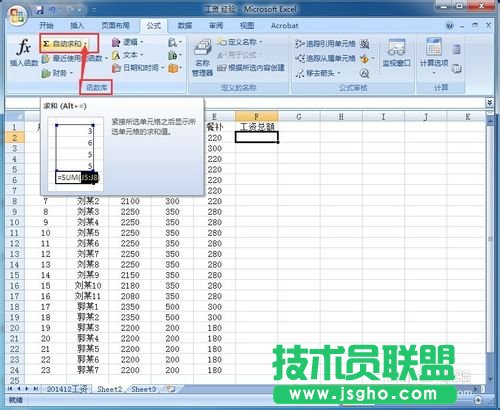Save workbook from quick access toolbar
The width and height of the screenshot is (500, 410).
(x=40, y=10)
